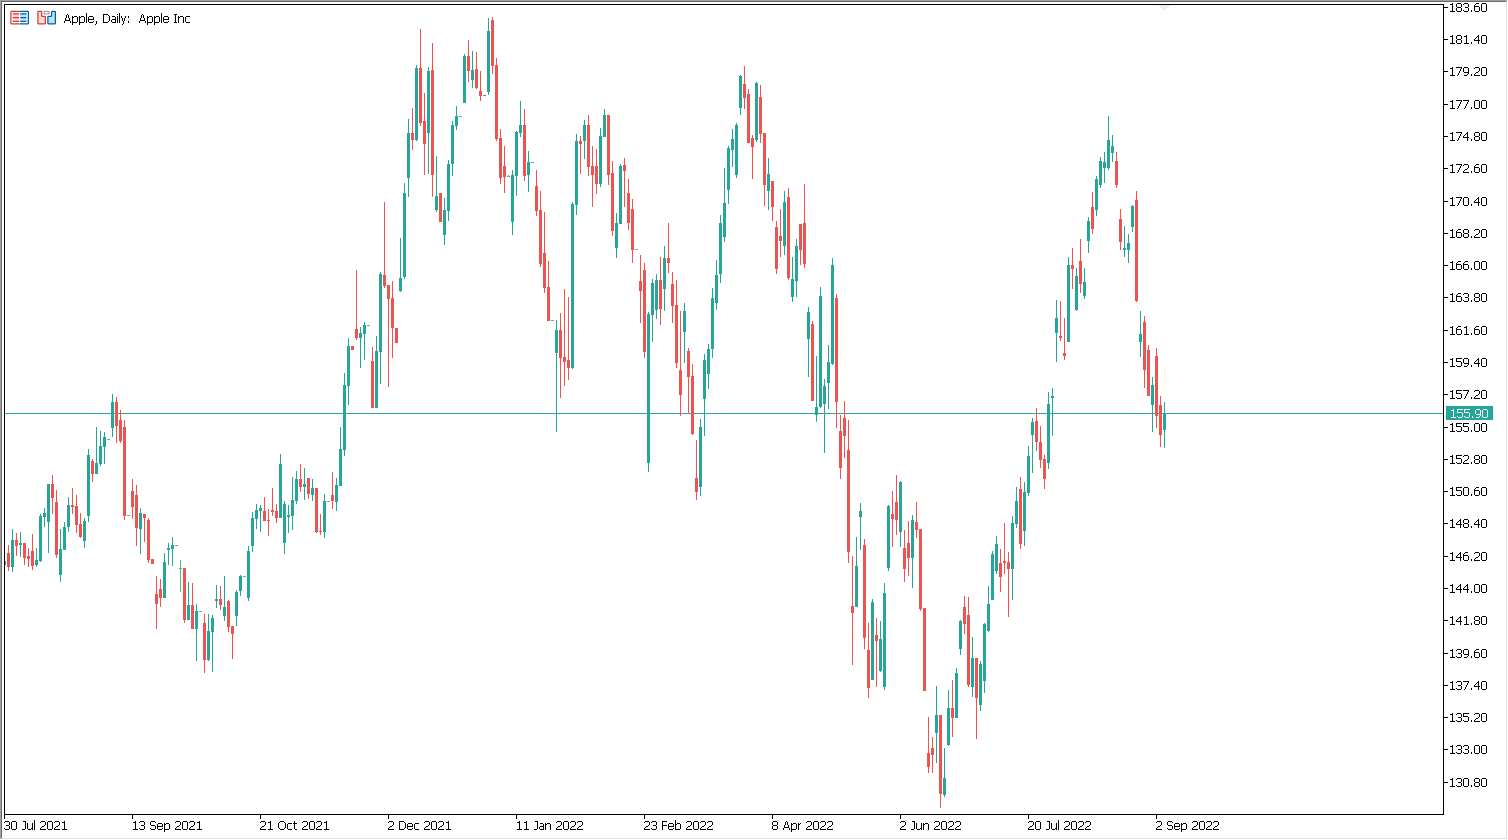The height and width of the screenshot is (840, 1508).
Task: Click the 23 Feb 2022 date label
Action: (x=679, y=826)
